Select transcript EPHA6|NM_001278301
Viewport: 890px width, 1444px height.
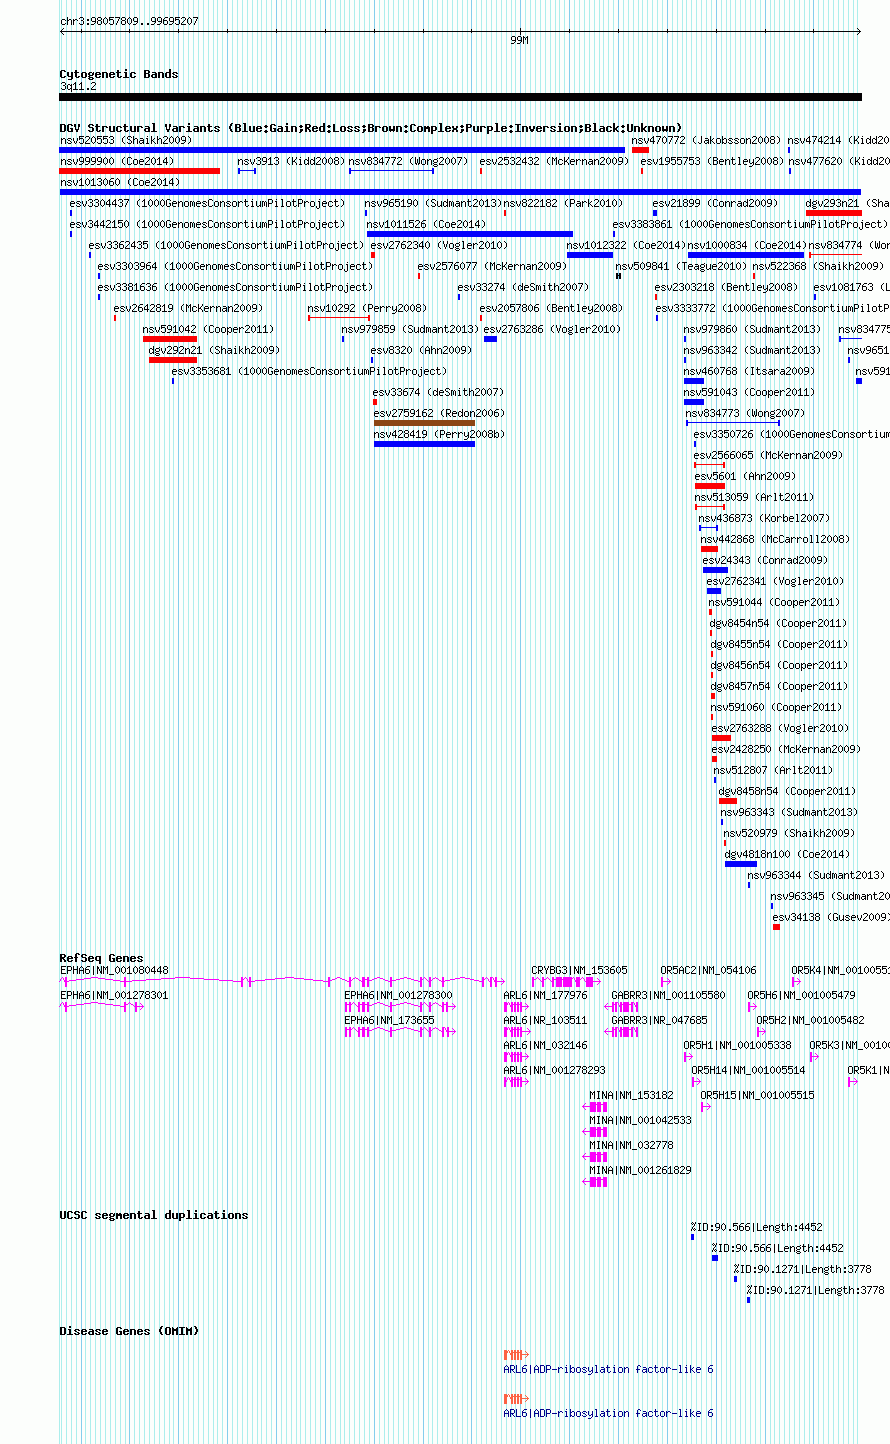(x=114, y=995)
